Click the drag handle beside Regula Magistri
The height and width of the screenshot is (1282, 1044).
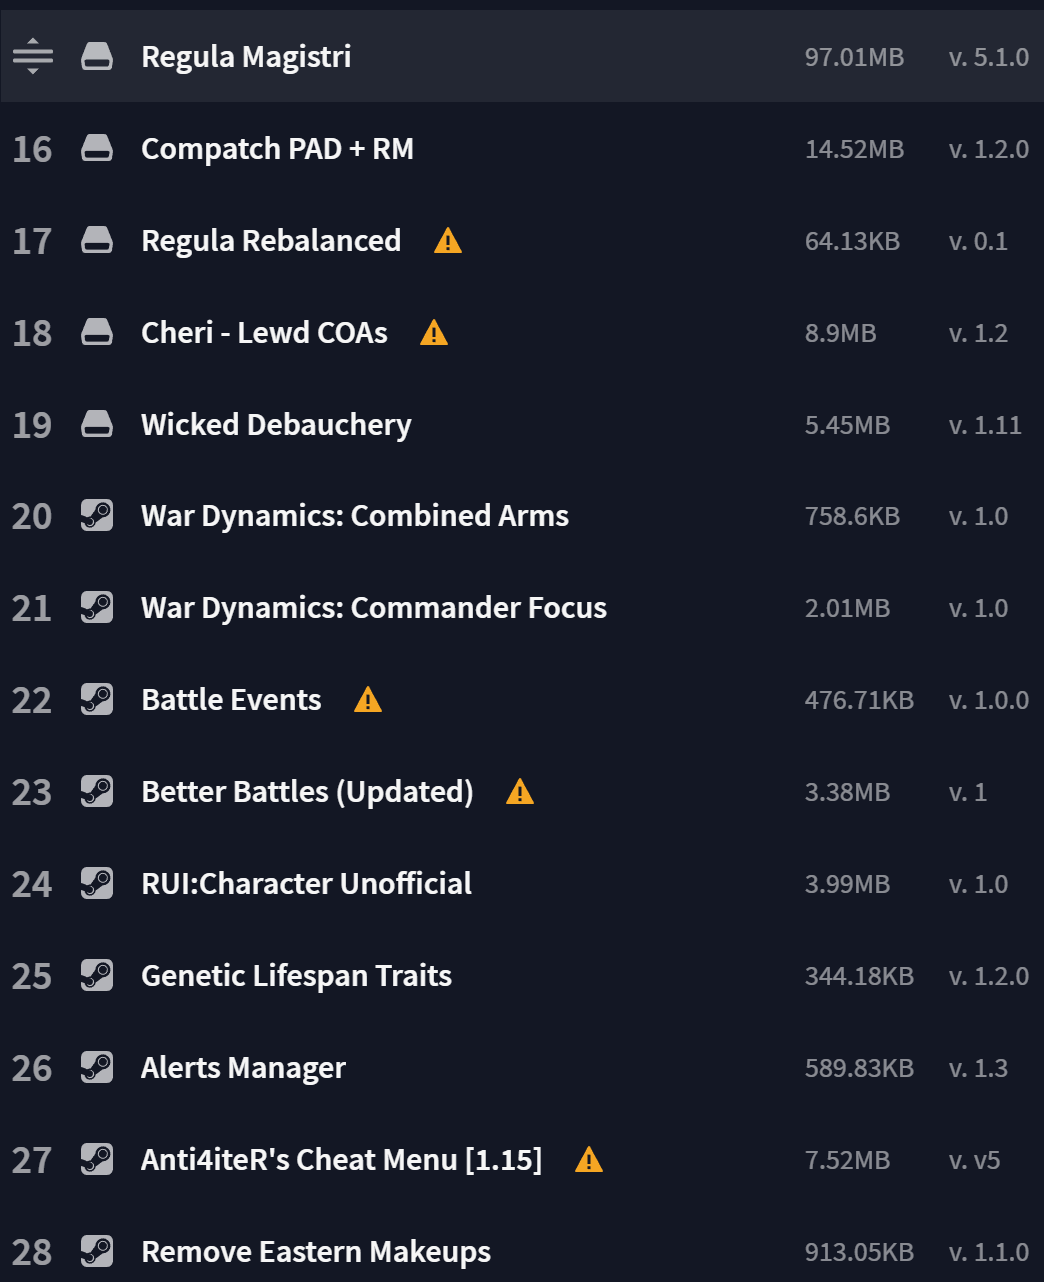pyautogui.click(x=33, y=56)
